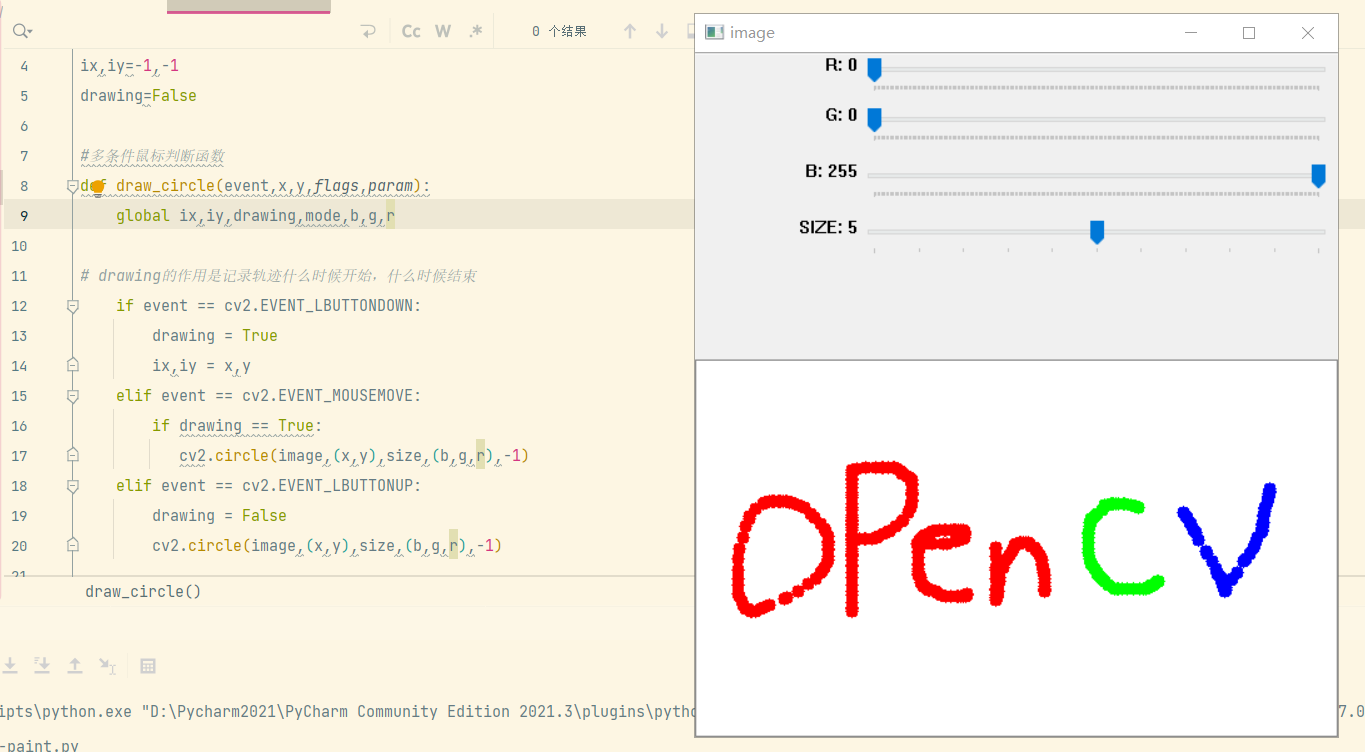Click the SIZE trackbar slider handle
Screen dimensions: 1365x752
(1097, 232)
